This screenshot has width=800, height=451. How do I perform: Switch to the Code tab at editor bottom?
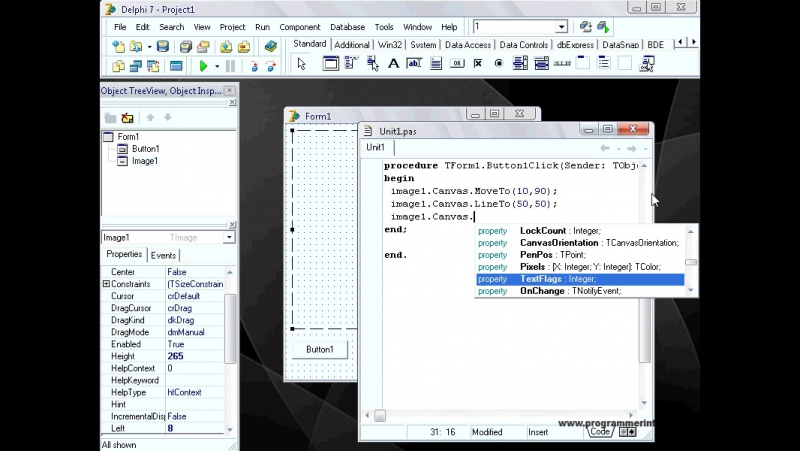point(599,432)
